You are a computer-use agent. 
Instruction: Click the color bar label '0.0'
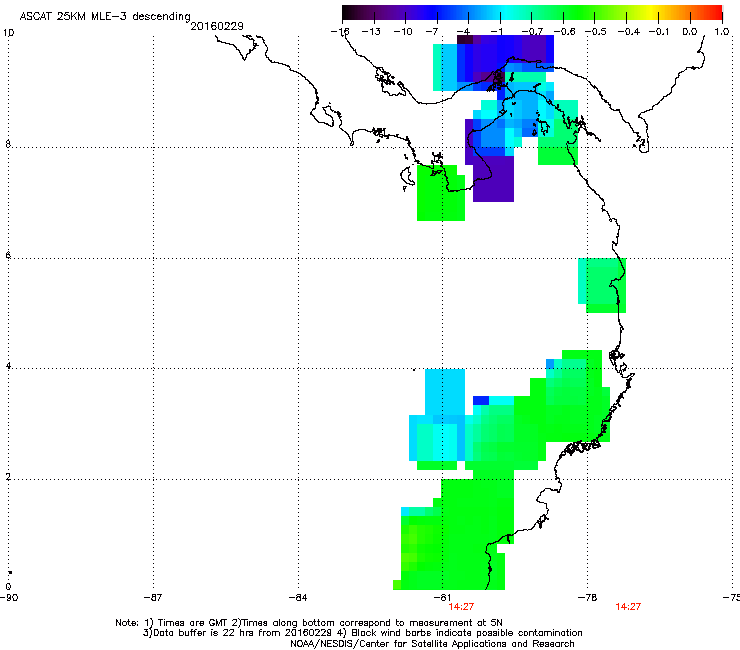coord(690,32)
